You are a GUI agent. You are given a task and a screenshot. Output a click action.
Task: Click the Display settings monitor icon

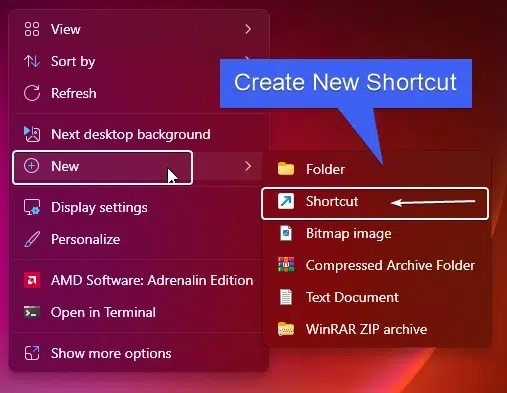32,207
